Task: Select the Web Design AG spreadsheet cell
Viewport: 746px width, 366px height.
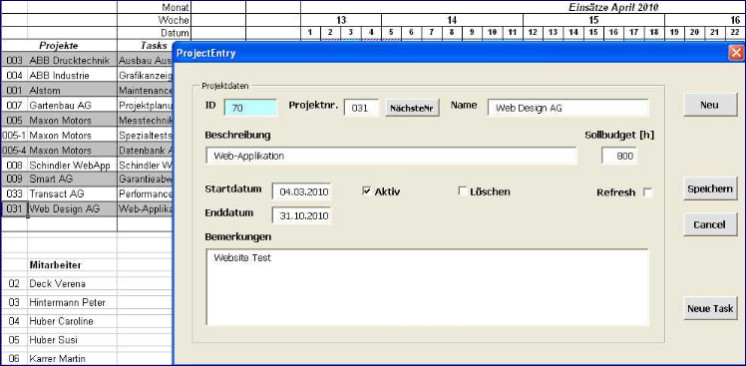Action: 72,209
